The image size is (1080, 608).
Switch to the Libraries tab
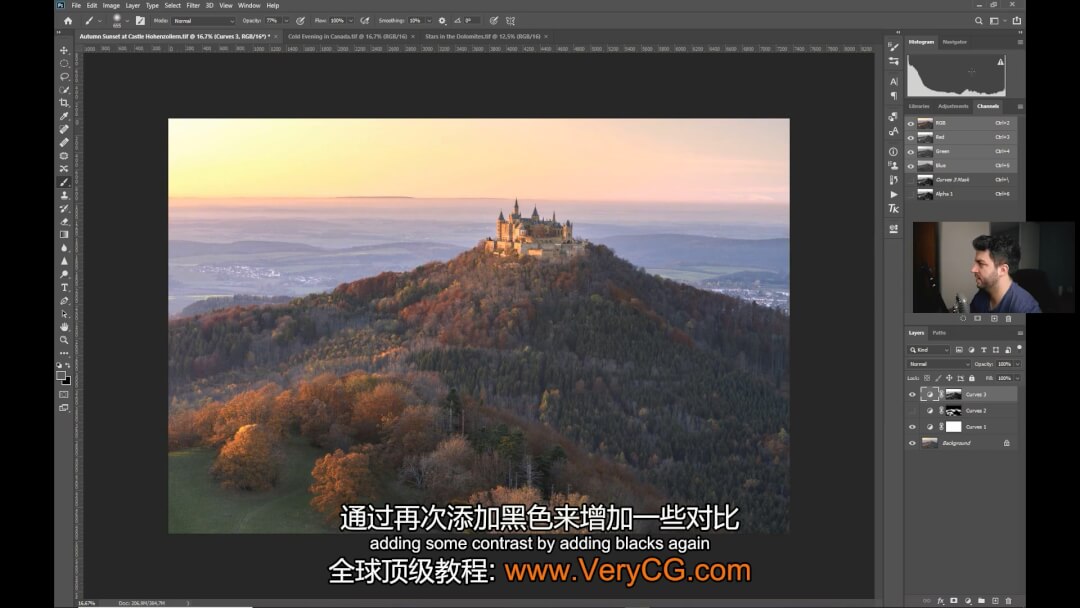click(x=919, y=106)
